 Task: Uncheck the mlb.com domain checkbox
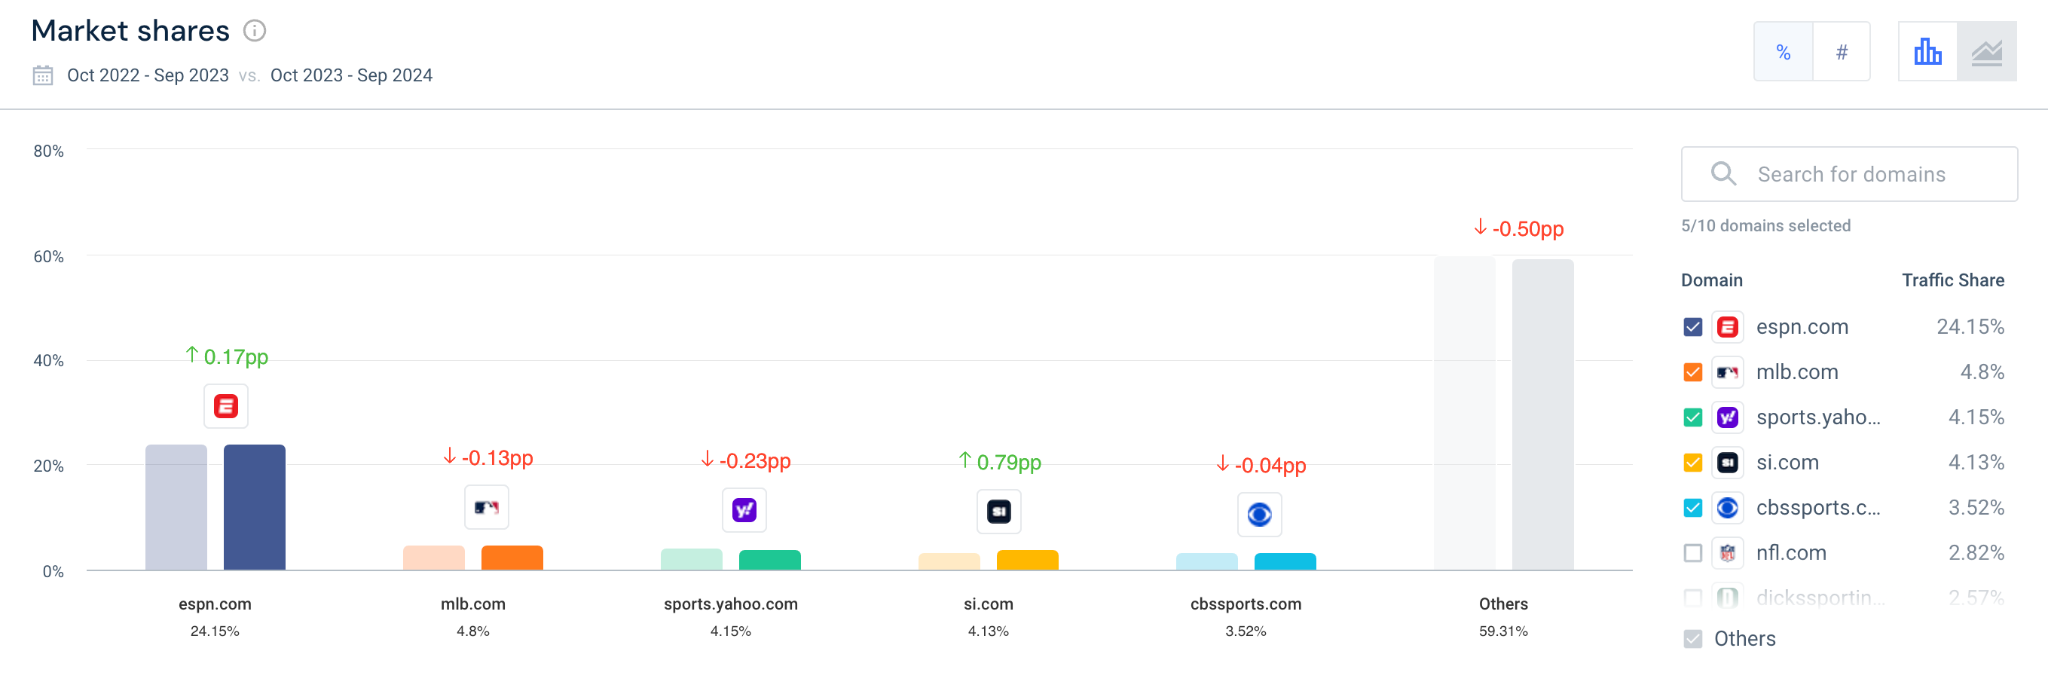click(x=1693, y=372)
